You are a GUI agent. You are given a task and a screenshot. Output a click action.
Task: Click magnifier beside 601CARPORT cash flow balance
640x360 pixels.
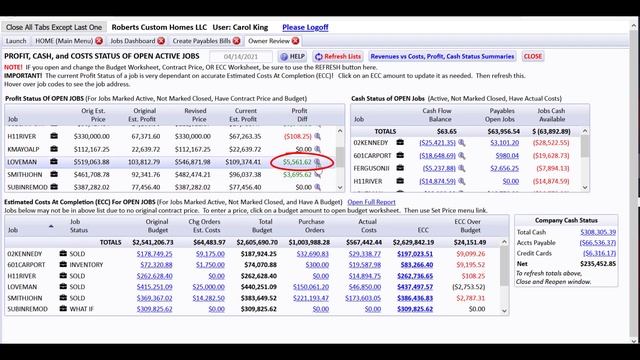click(x=462, y=156)
